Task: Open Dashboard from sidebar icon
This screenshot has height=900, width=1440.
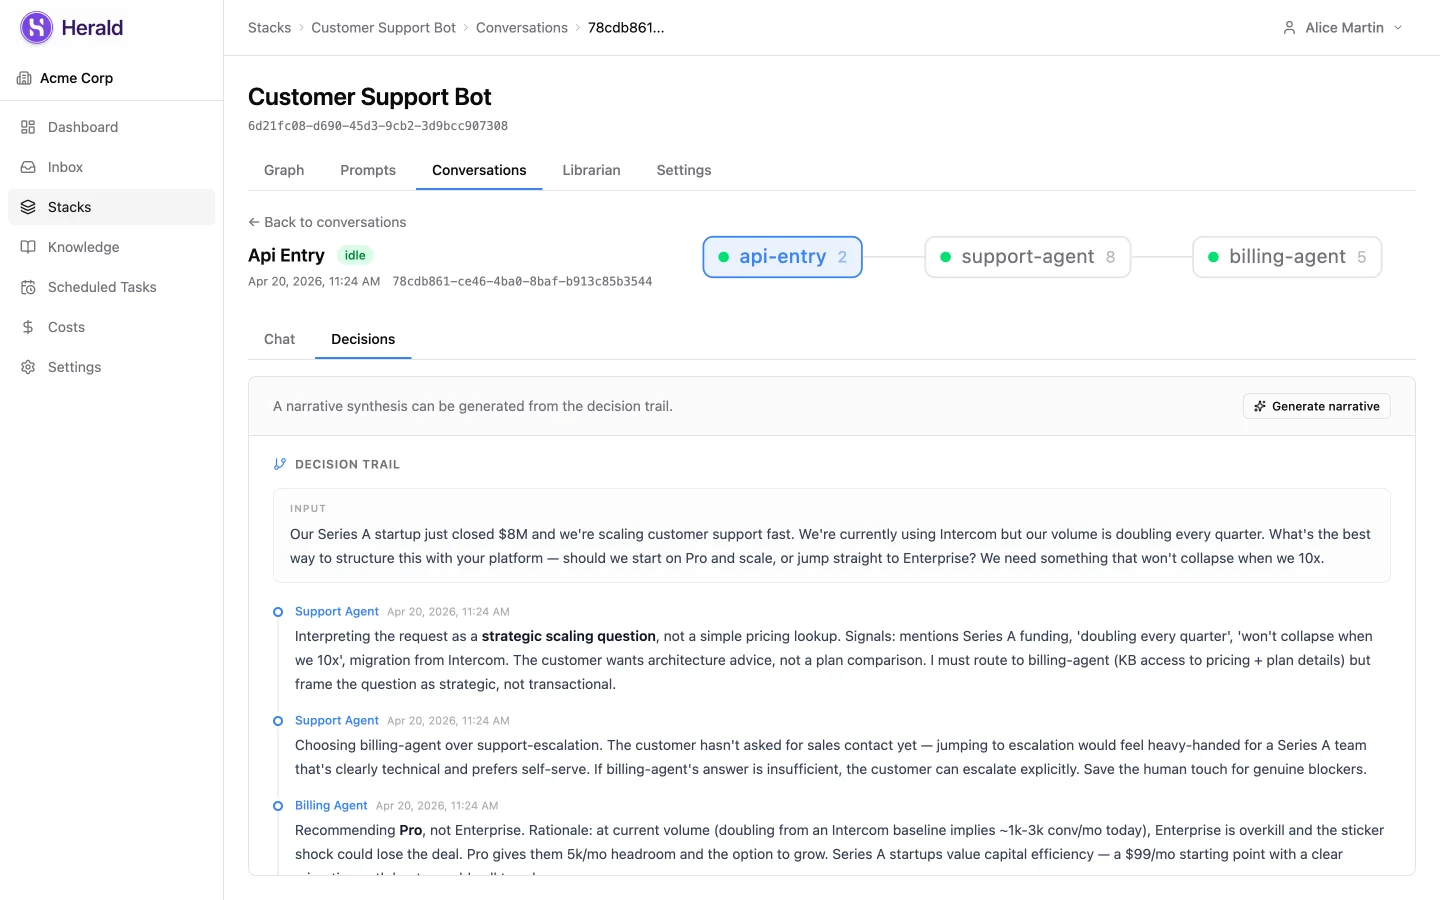Action: point(28,127)
